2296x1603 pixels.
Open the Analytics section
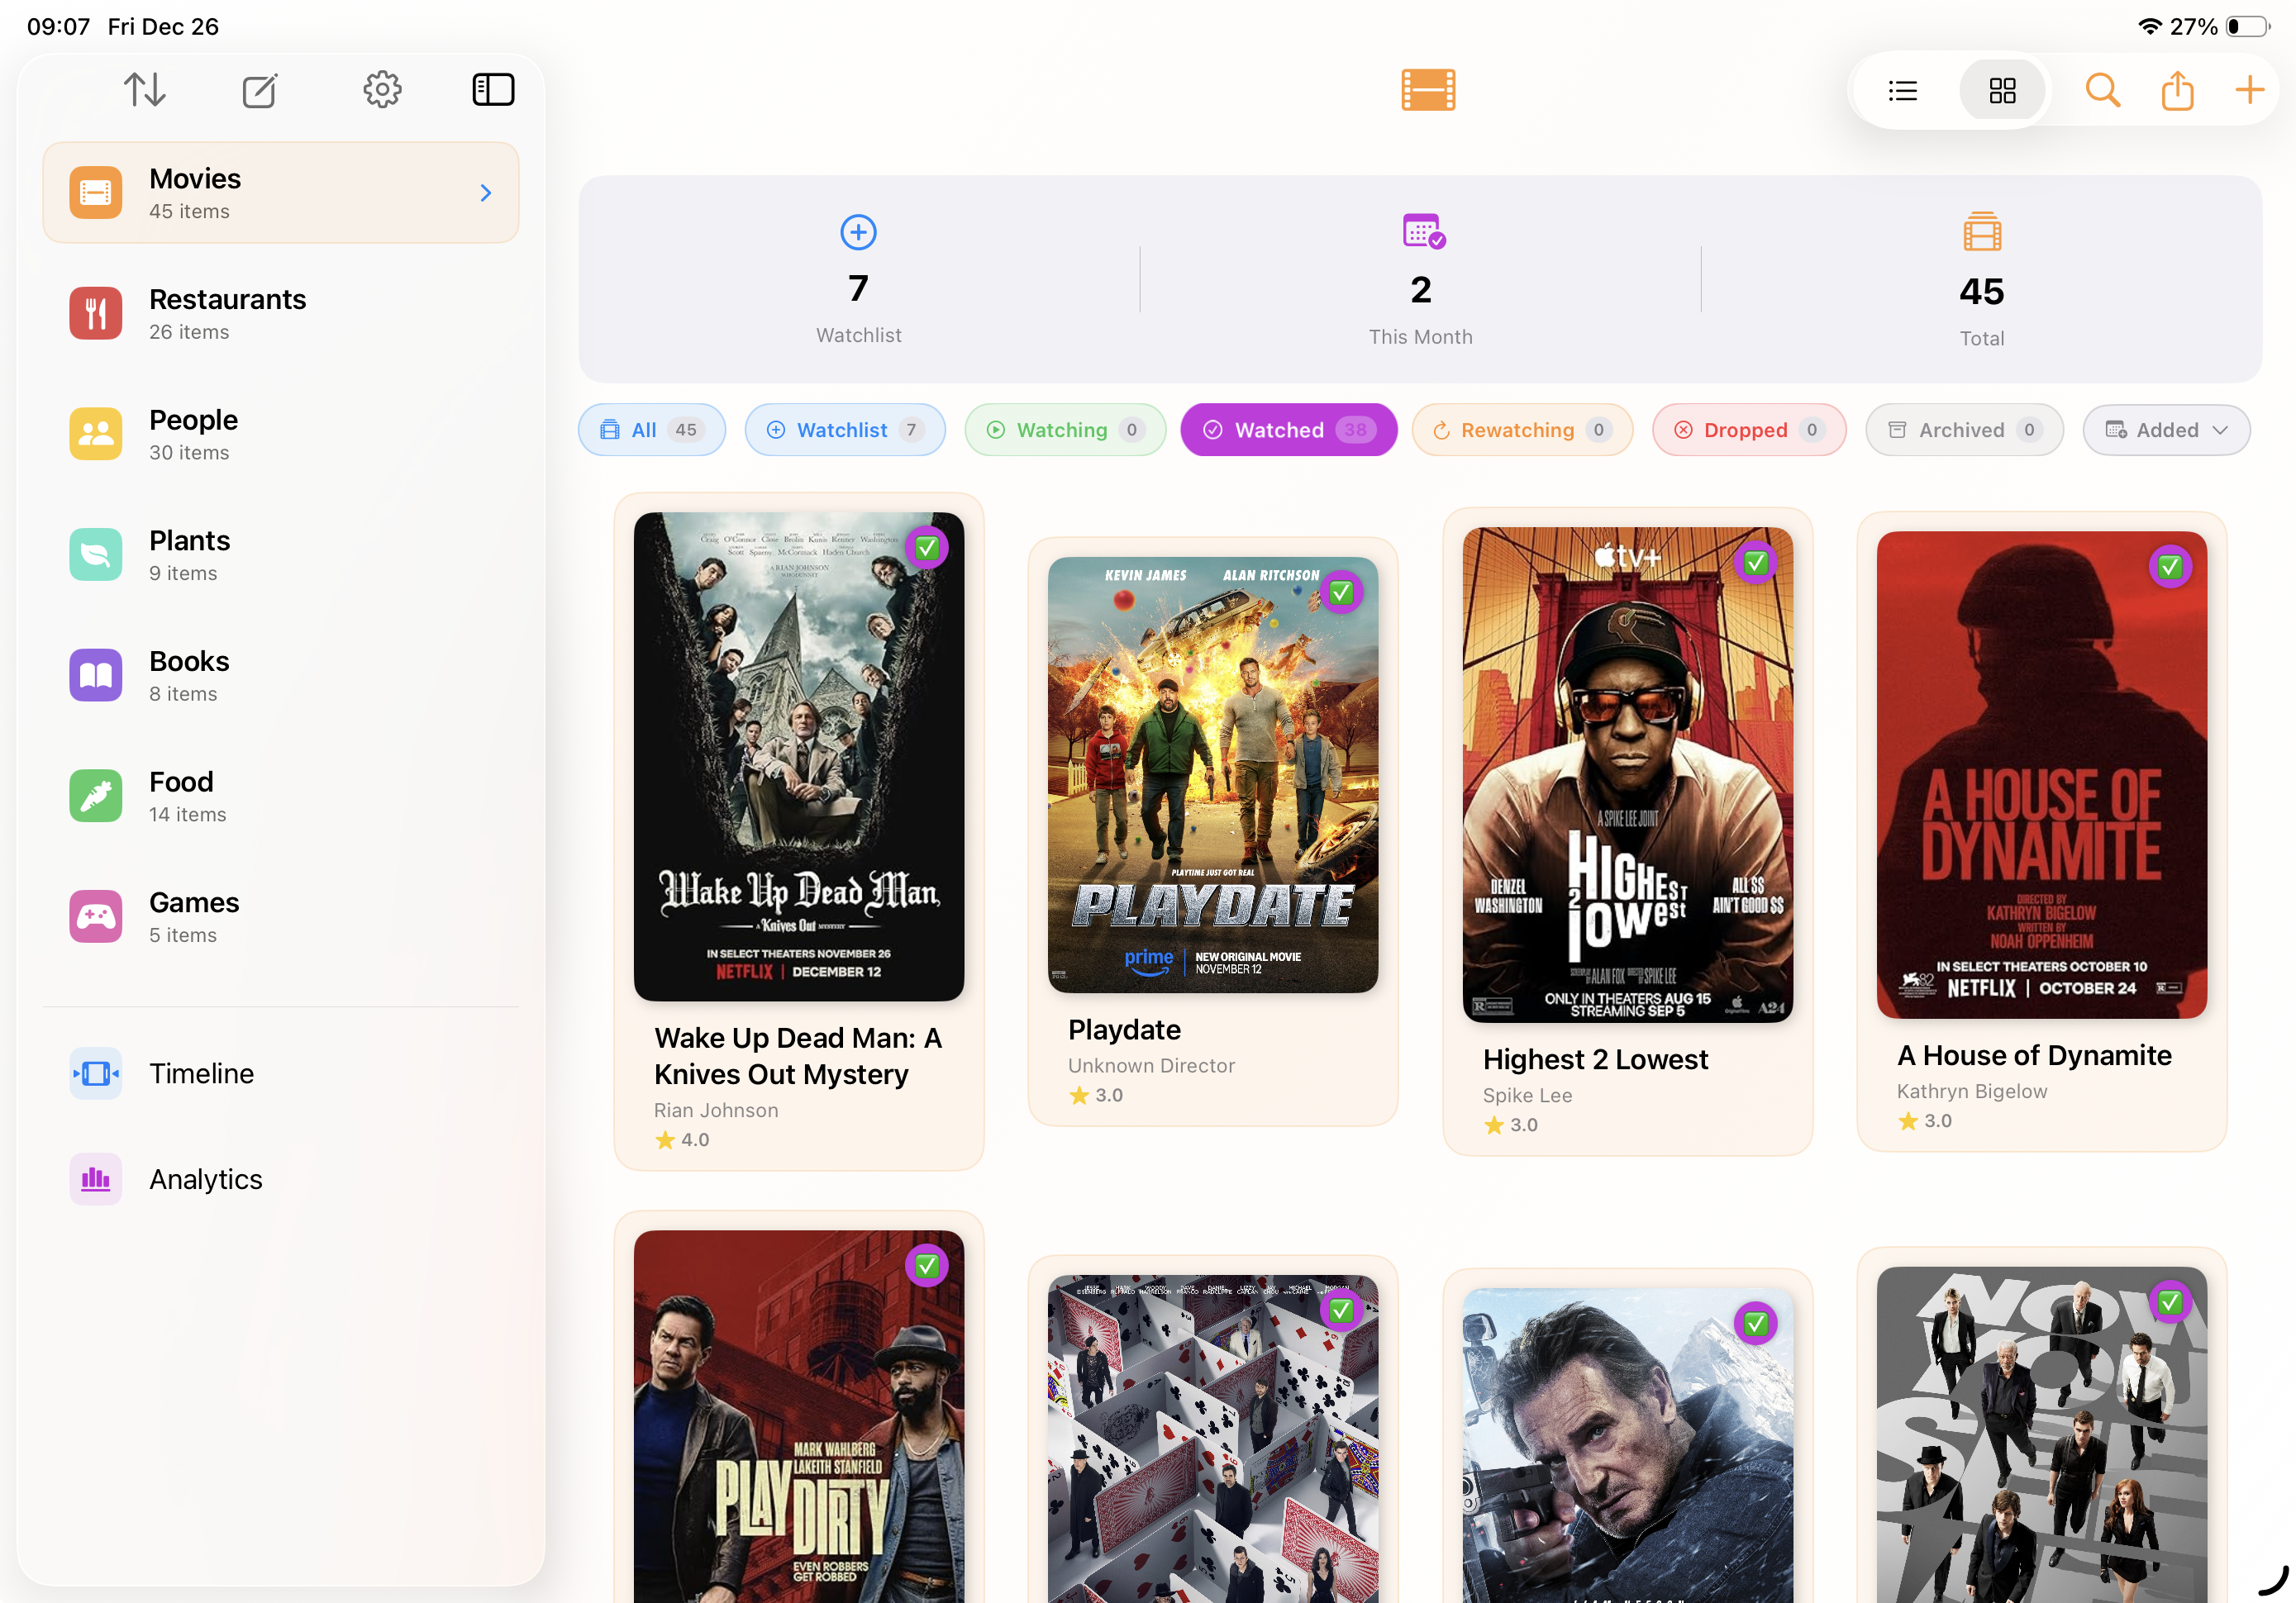click(x=205, y=1179)
